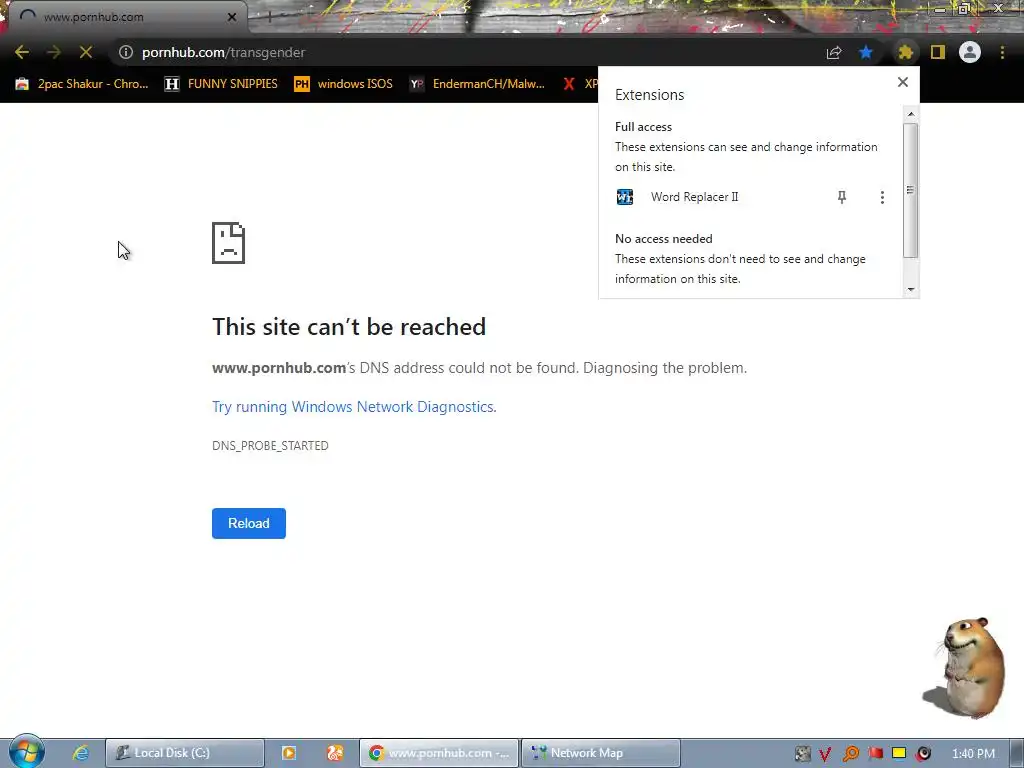
Task: Open the EndermanCH/Malw... bookmark
Action: [x=477, y=84]
